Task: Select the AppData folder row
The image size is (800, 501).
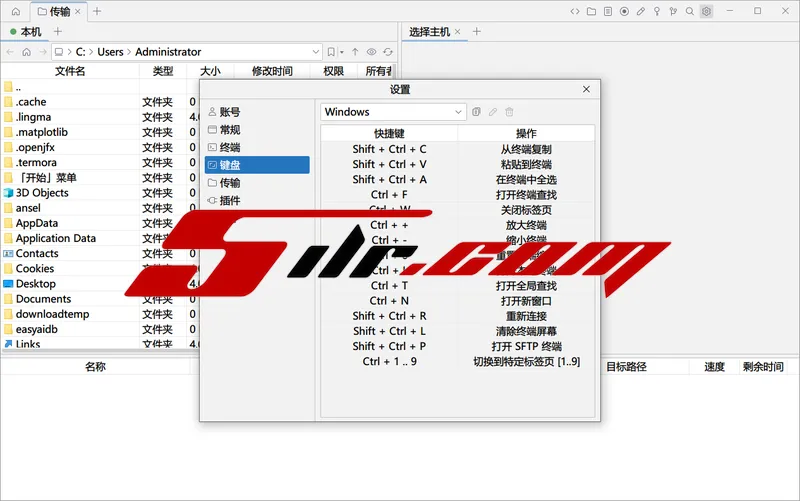Action: point(100,223)
